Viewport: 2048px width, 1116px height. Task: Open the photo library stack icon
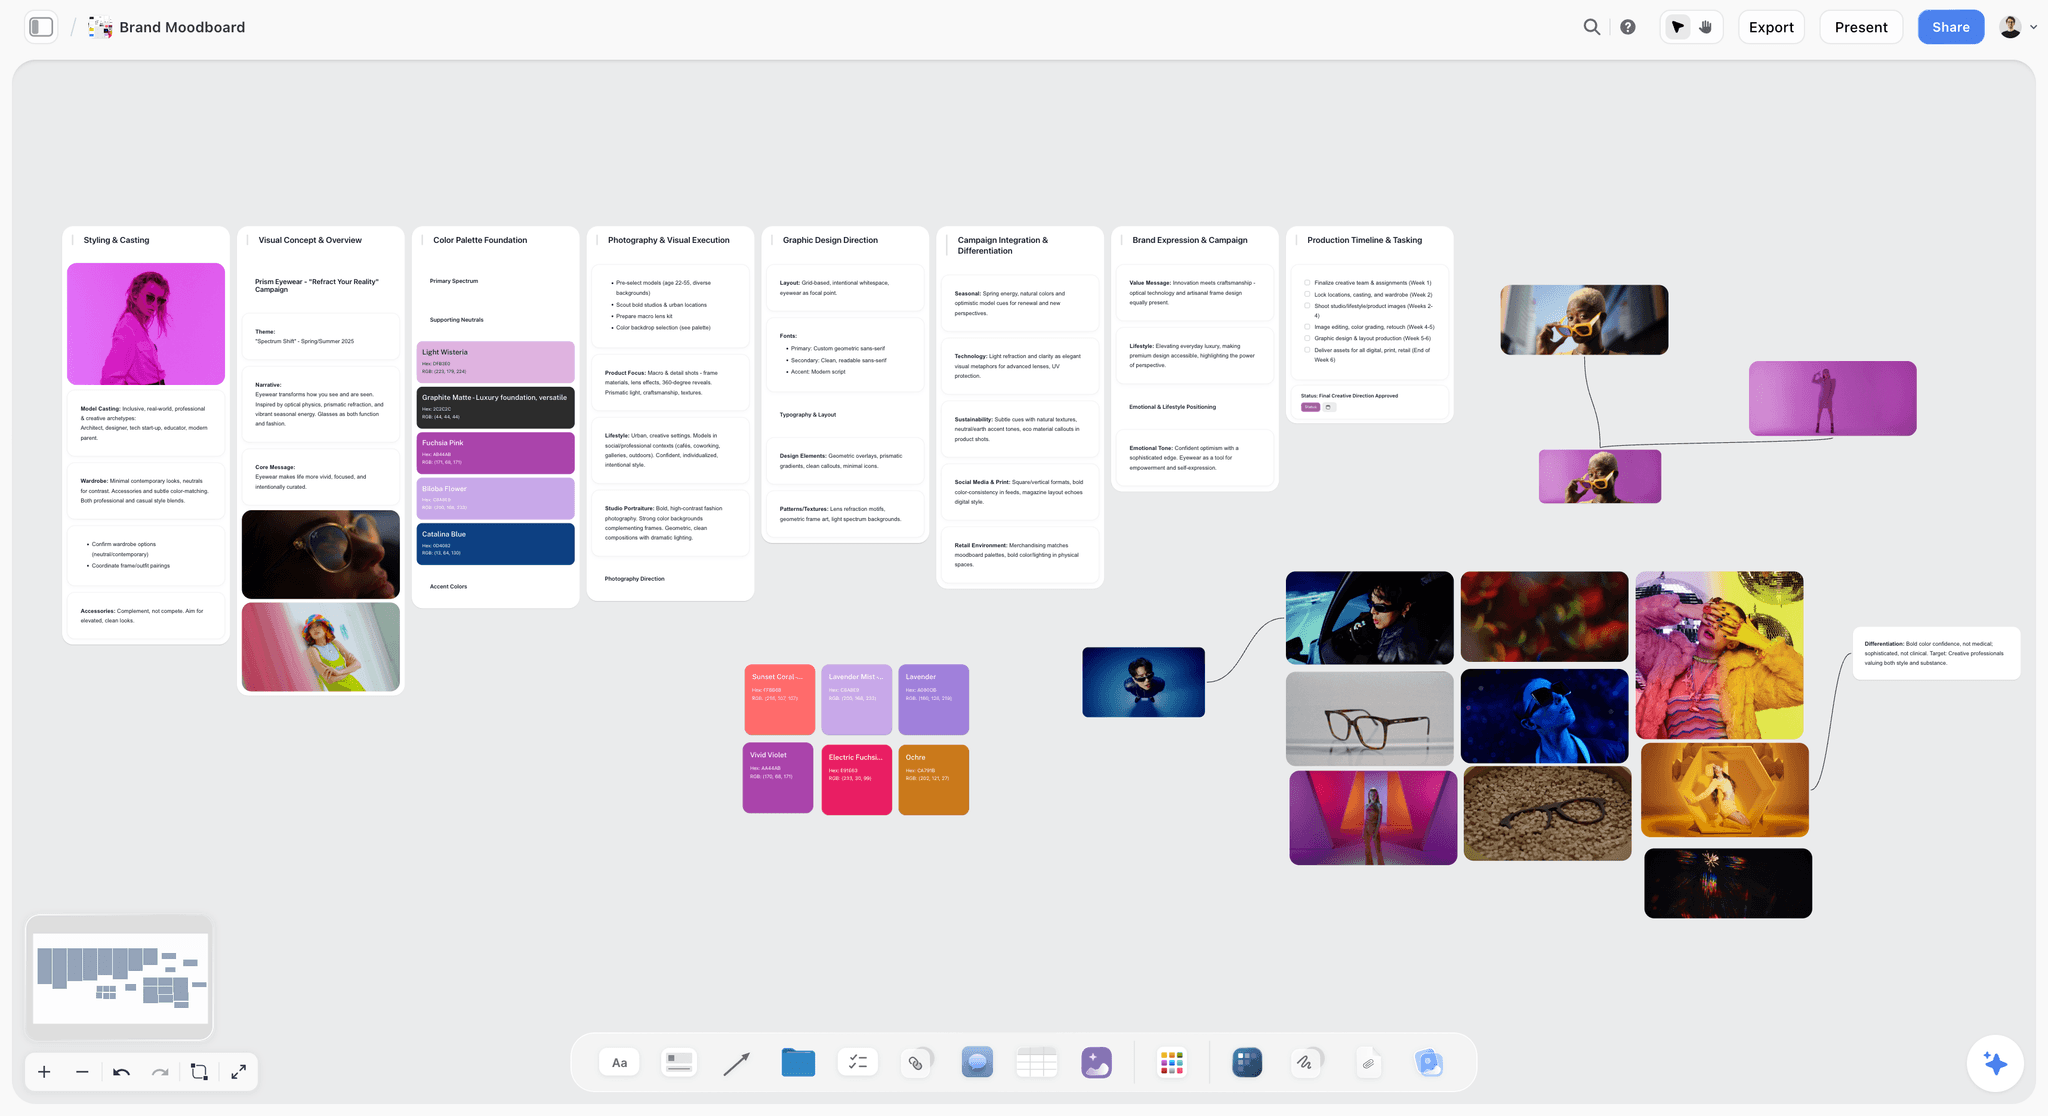[1429, 1062]
